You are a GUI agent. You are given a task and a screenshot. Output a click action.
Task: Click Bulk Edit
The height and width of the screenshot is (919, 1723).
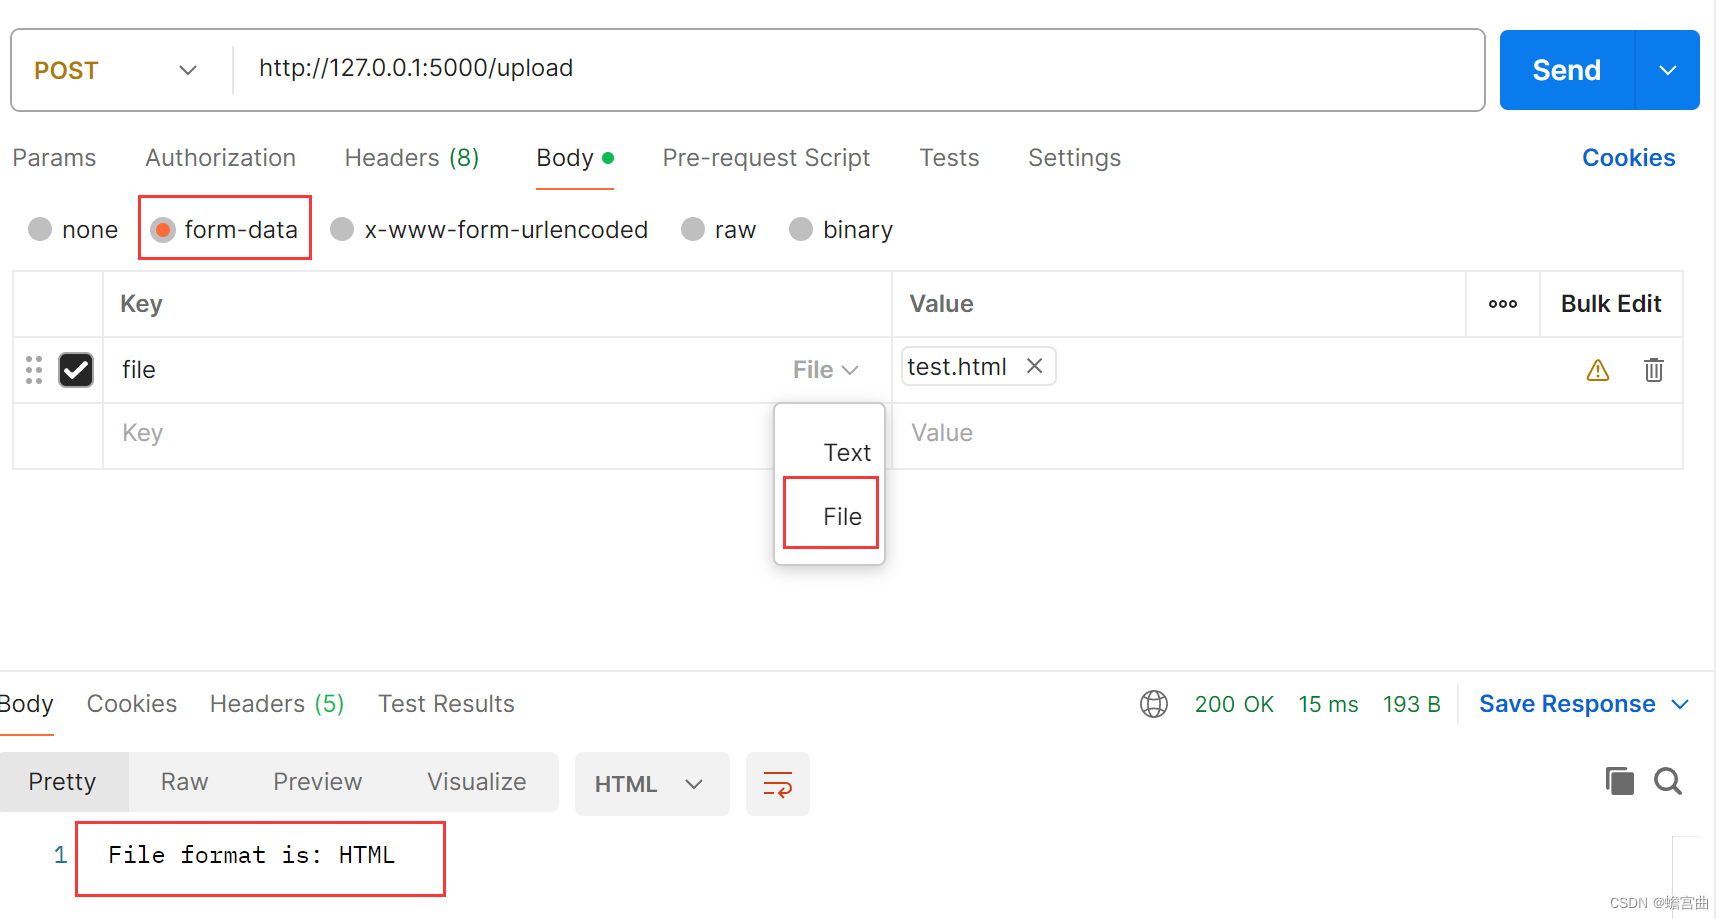(1611, 304)
